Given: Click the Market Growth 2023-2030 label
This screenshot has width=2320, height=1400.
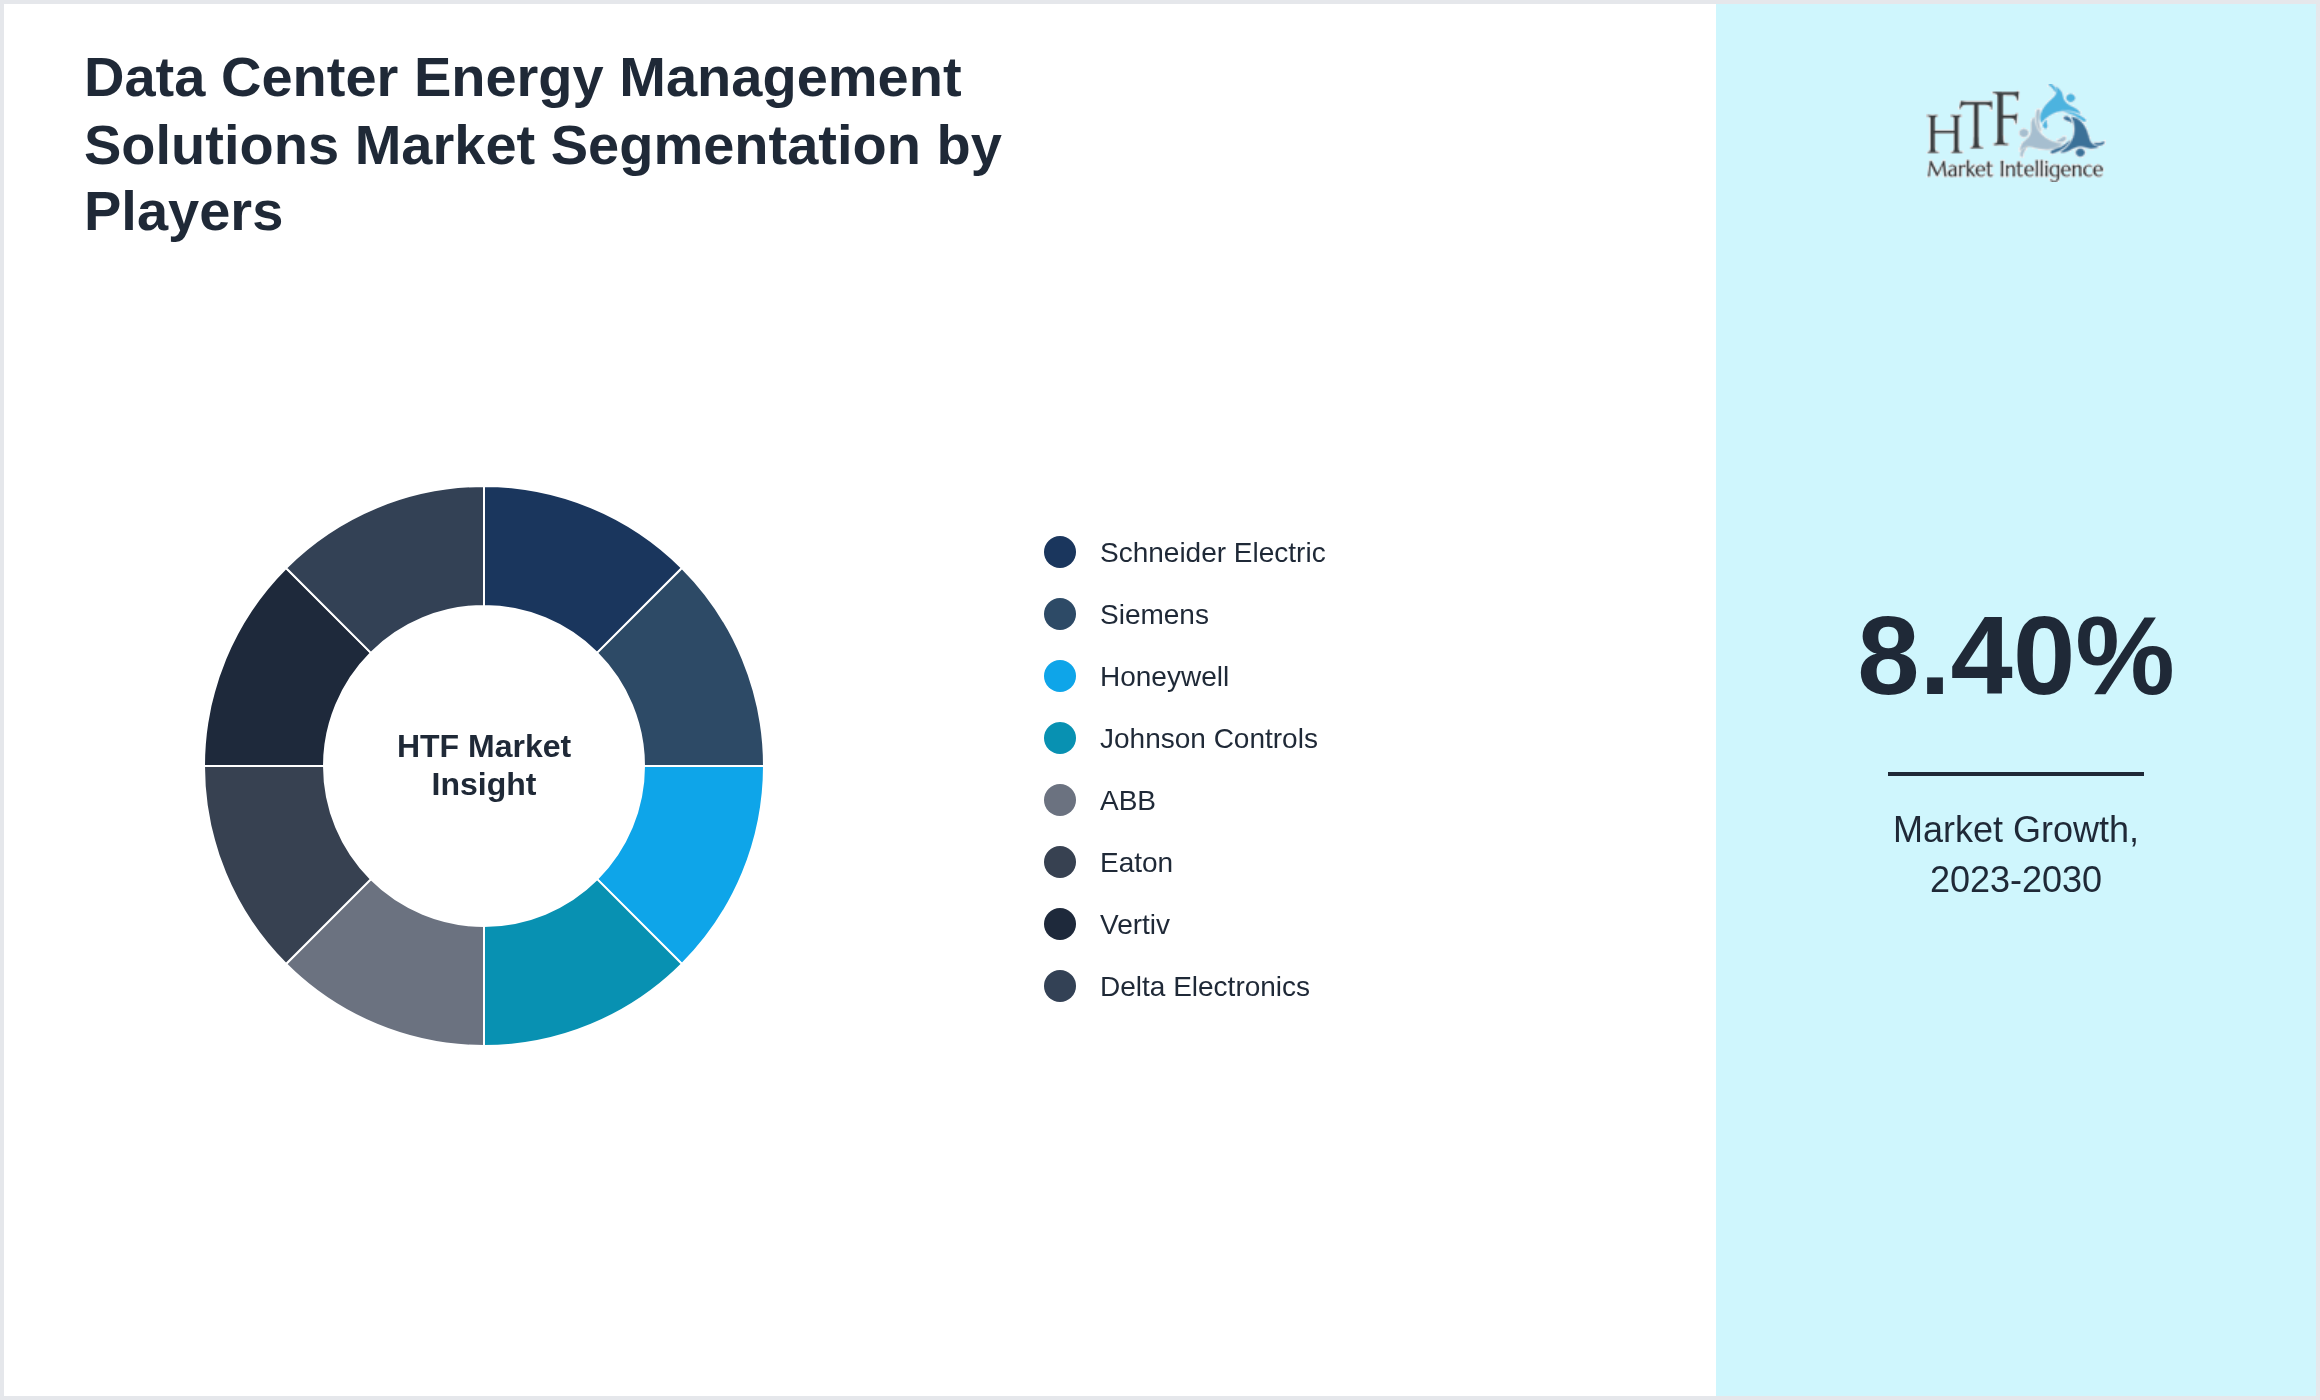Looking at the screenshot, I should pyautogui.click(x=2017, y=855).
